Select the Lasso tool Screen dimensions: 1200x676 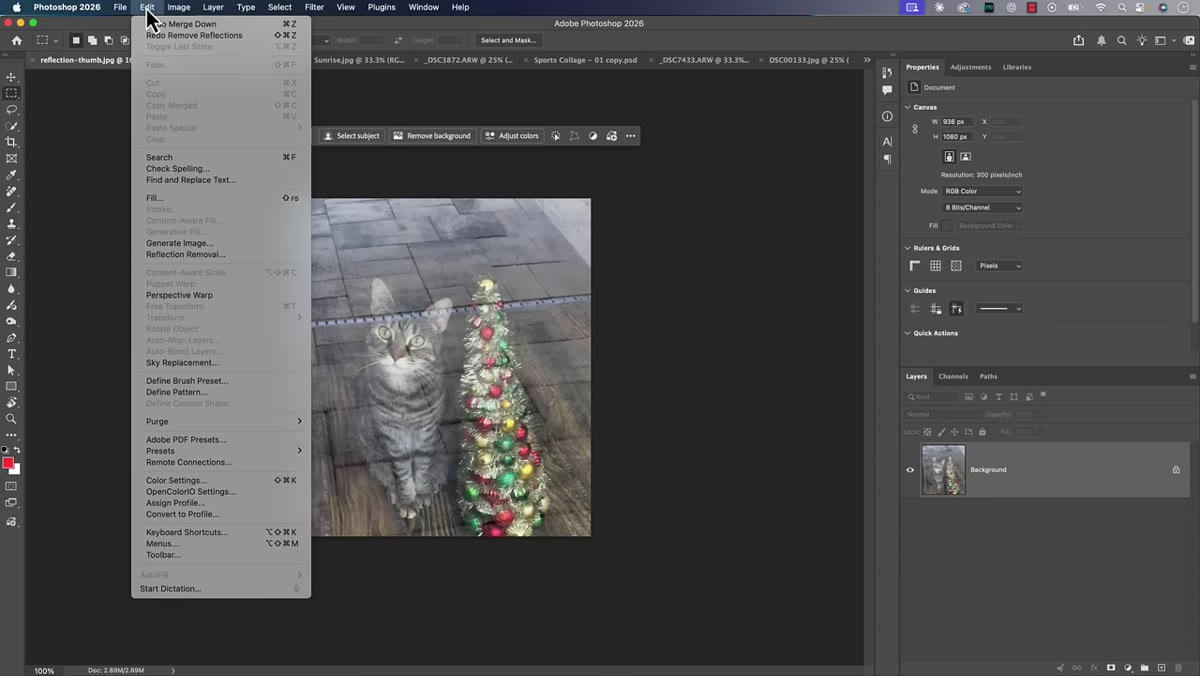12,110
